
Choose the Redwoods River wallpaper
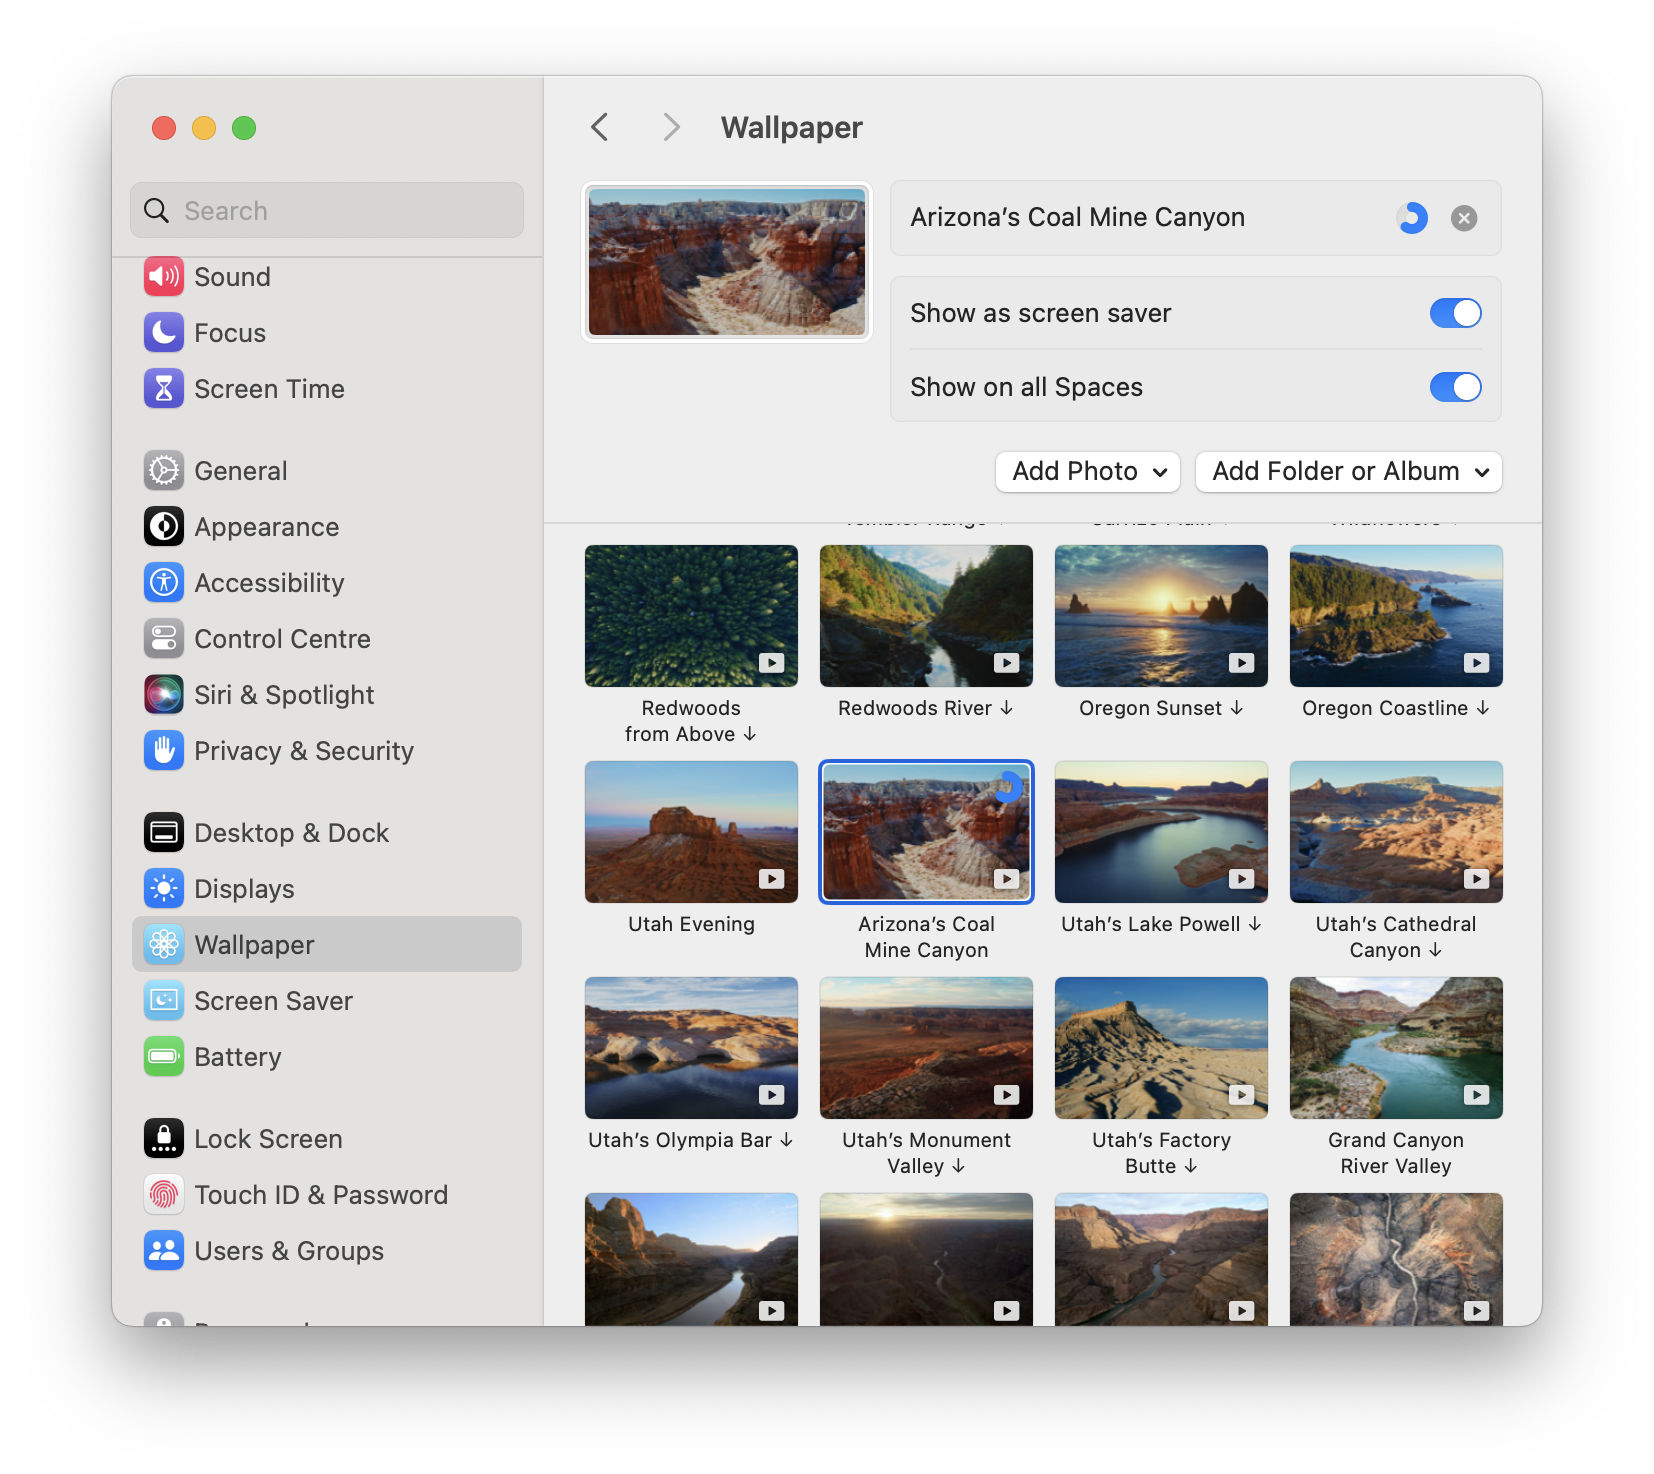pos(926,616)
